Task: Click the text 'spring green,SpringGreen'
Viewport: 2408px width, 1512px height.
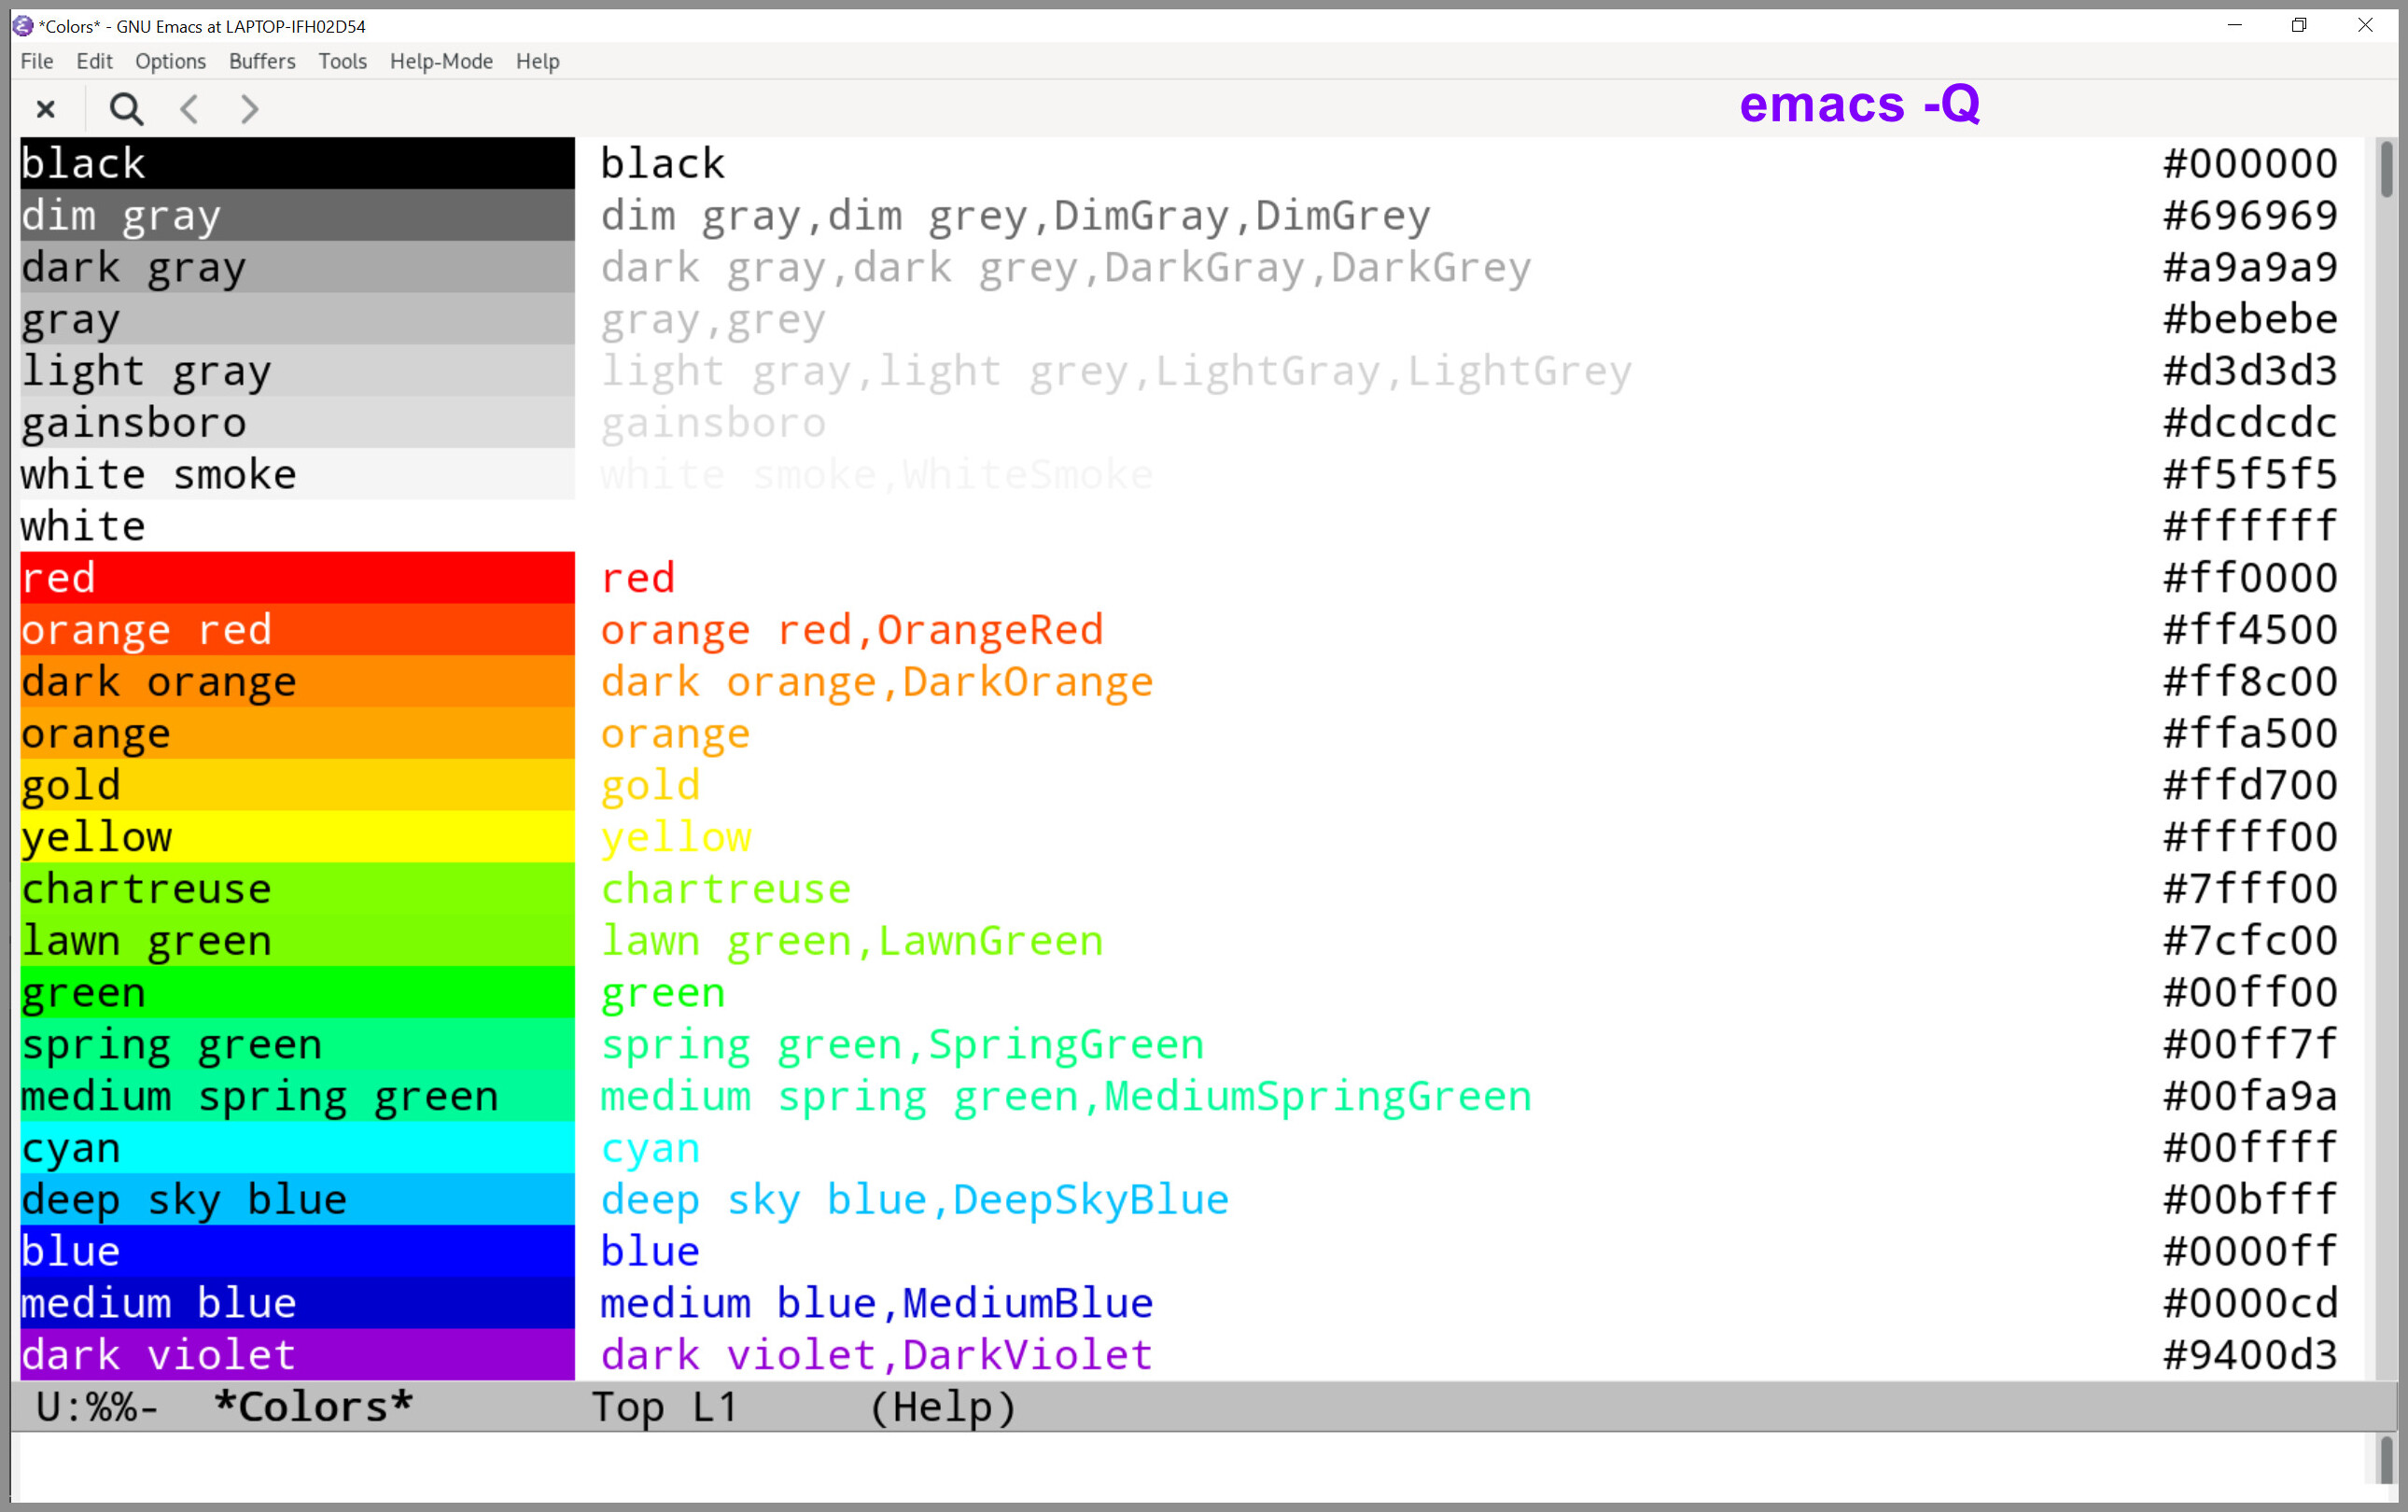Action: click(x=902, y=1045)
